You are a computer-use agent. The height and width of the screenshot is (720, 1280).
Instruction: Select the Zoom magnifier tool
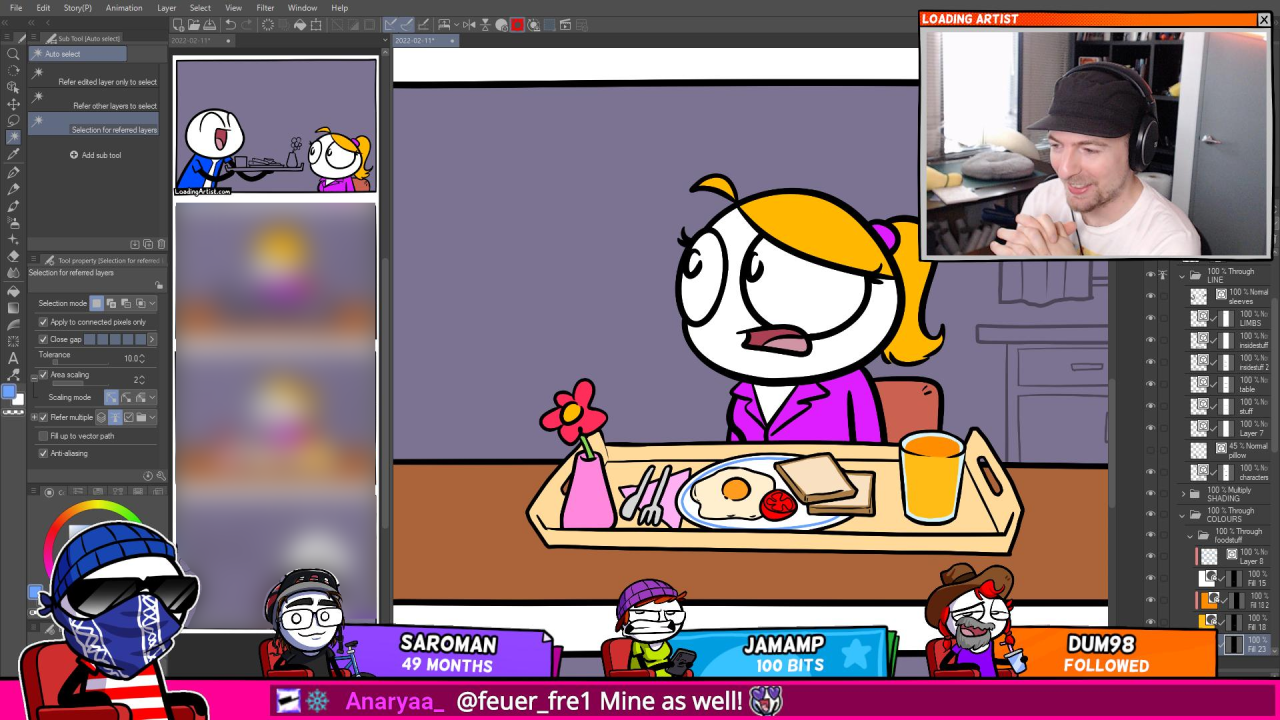click(13, 55)
